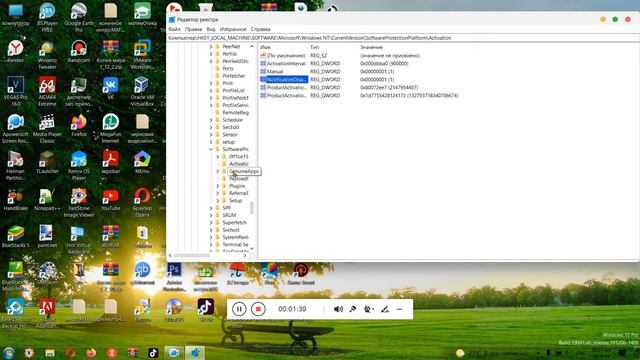The image size is (640, 360).
Task: Launch the MEmu desktop icon
Action: tap(142, 162)
